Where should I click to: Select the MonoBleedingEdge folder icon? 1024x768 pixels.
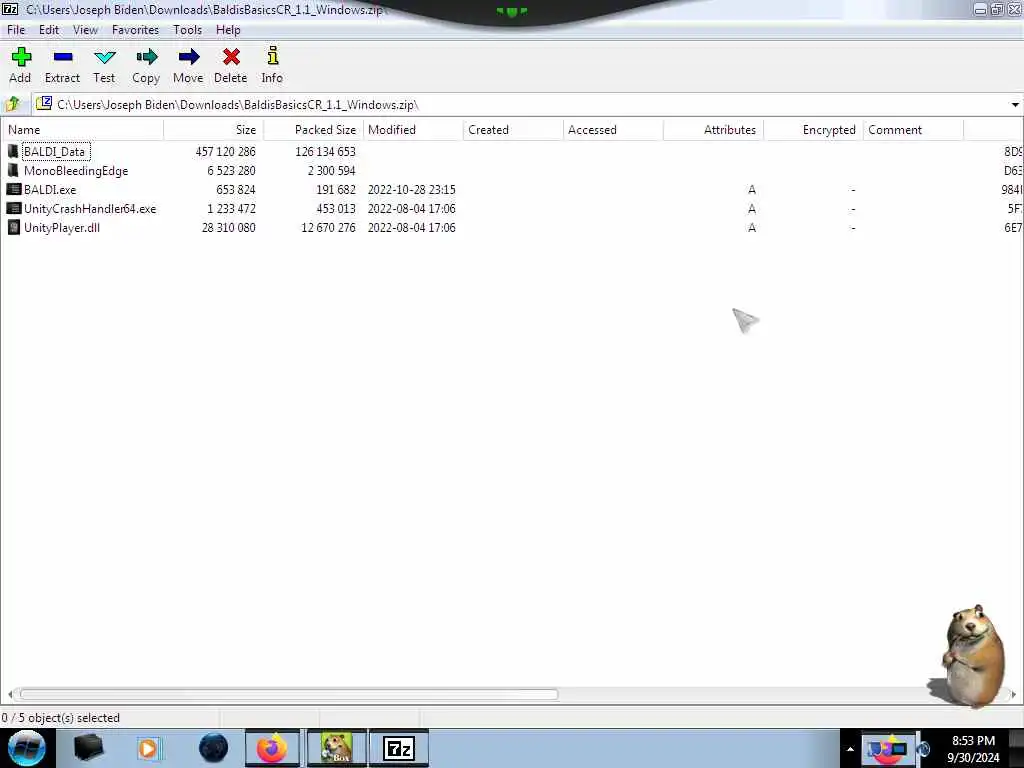tap(13, 170)
